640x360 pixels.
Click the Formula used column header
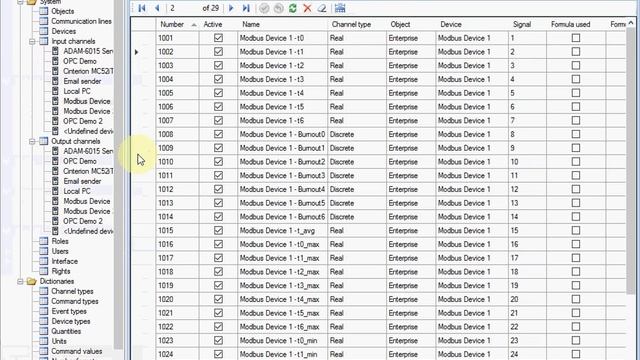[x=576, y=24]
